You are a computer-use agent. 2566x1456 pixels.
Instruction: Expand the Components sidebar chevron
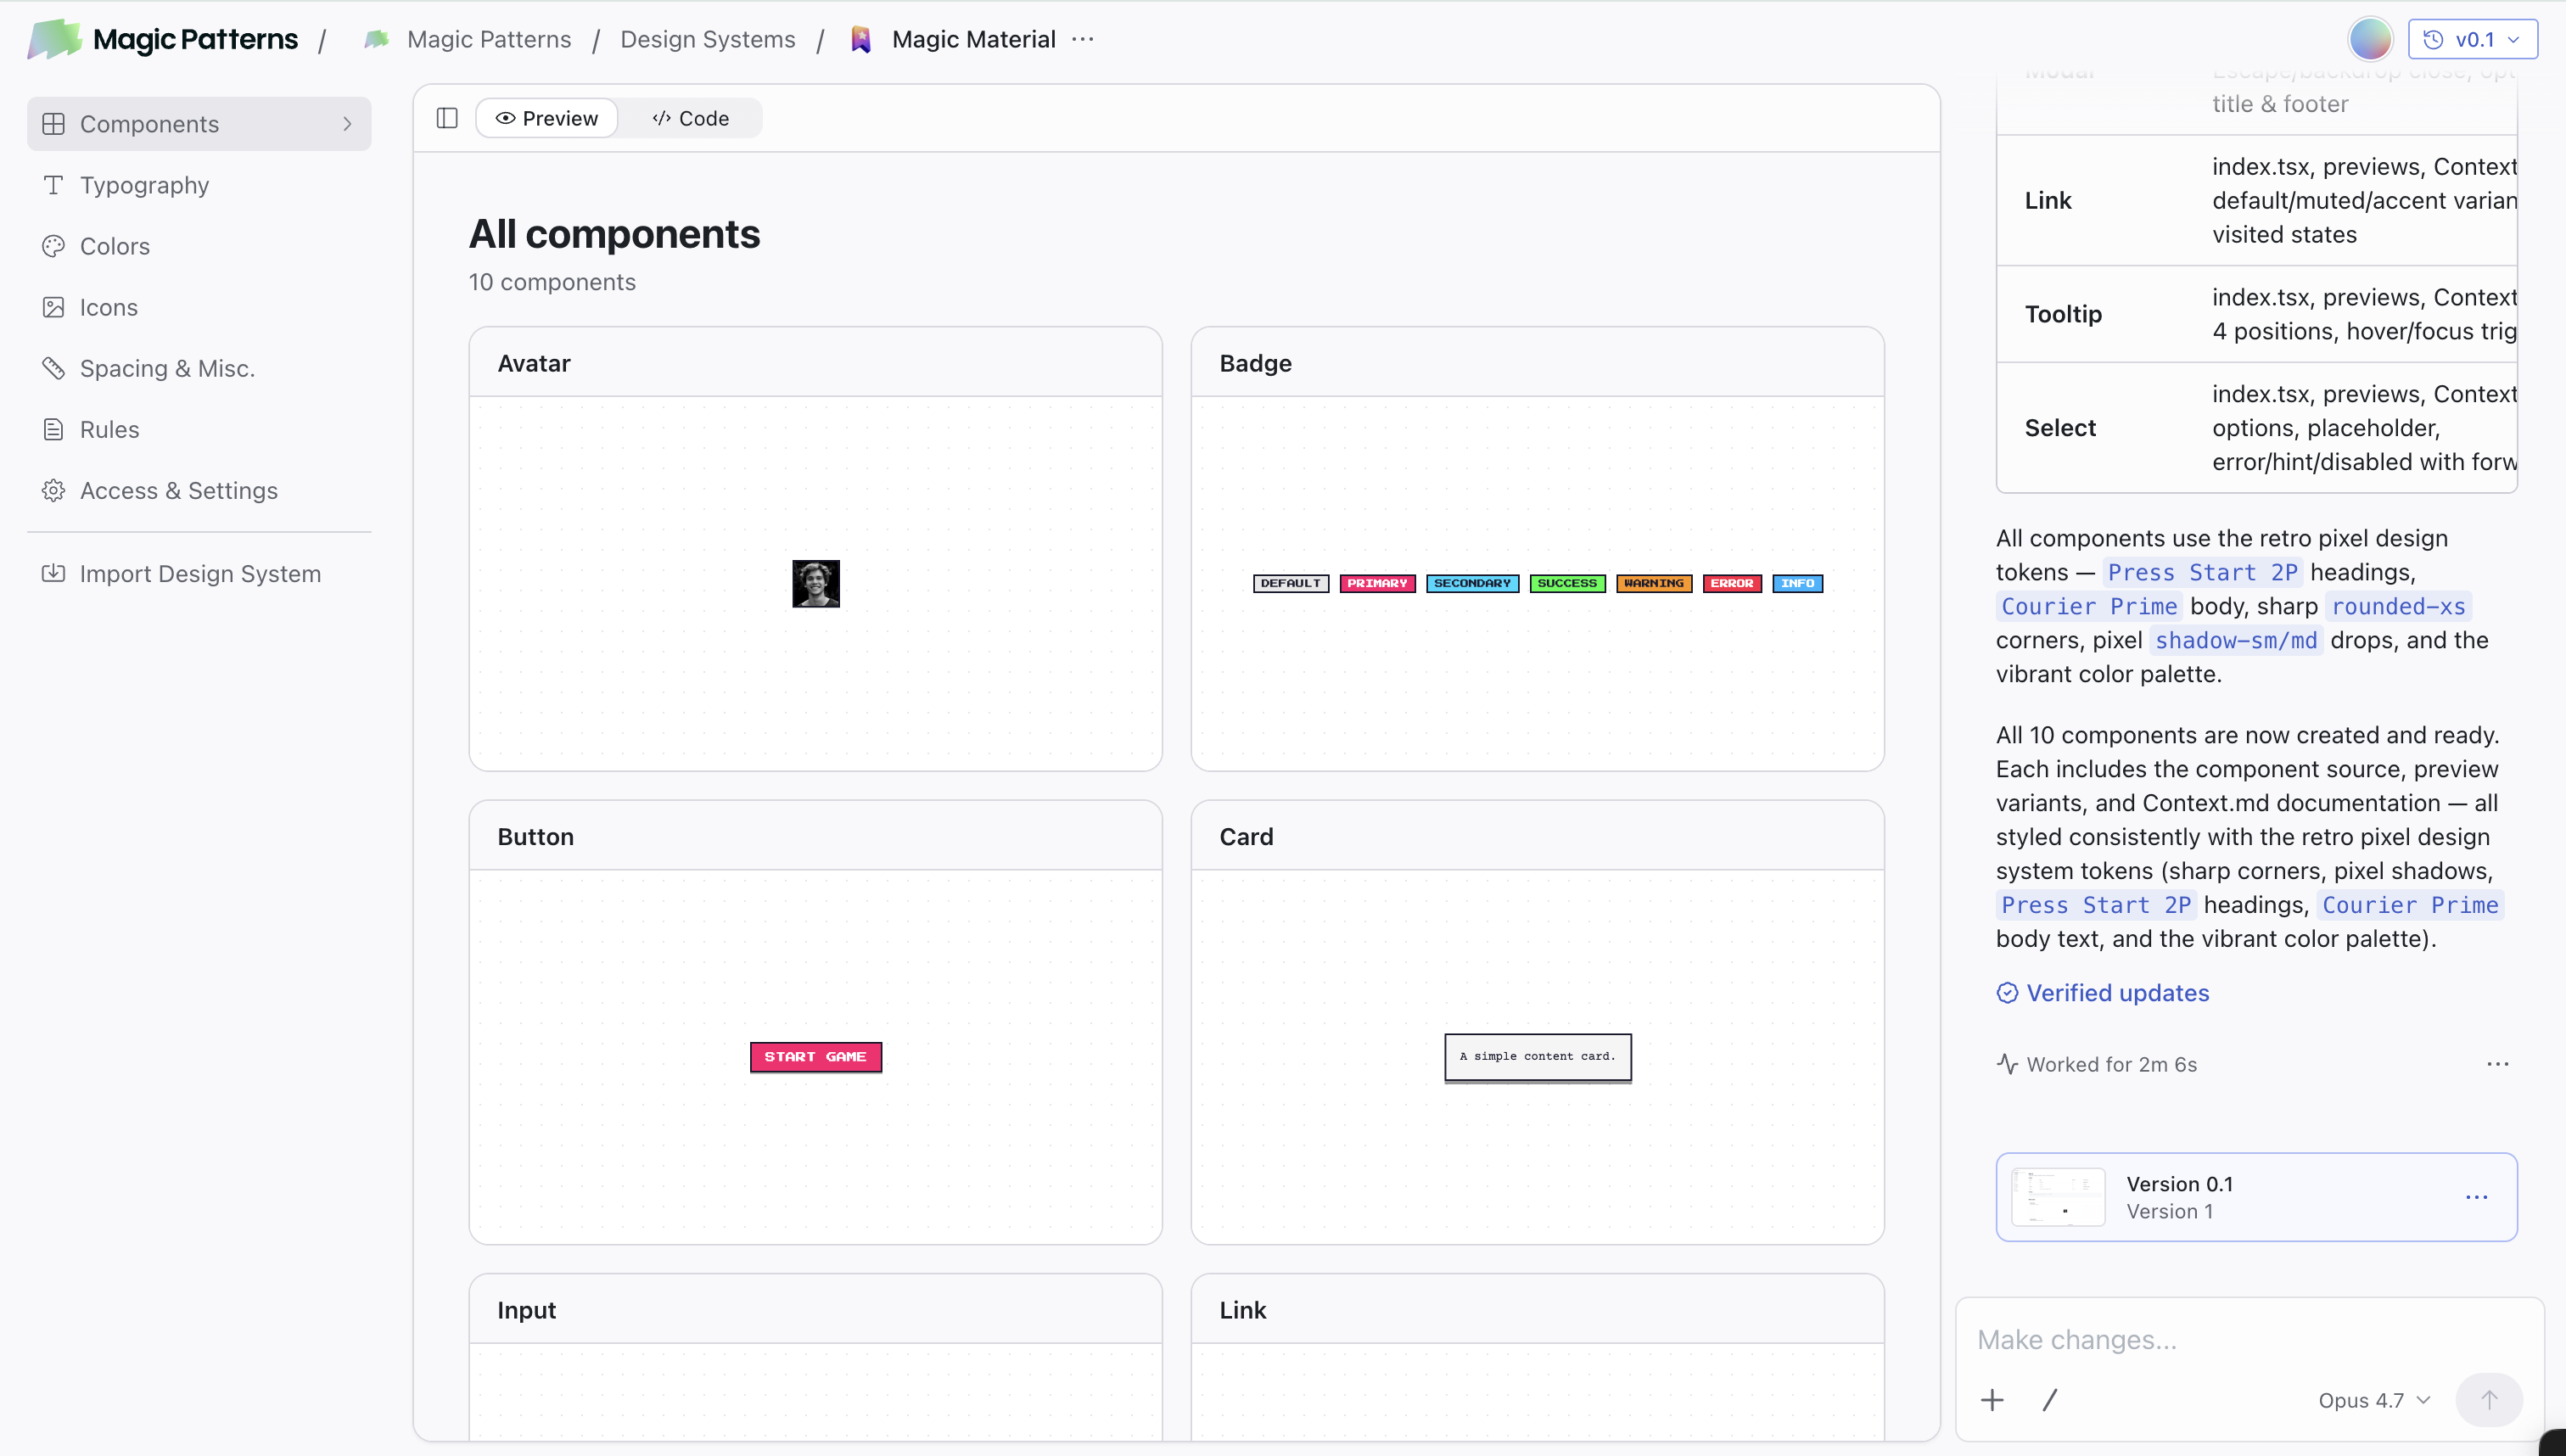[x=347, y=124]
